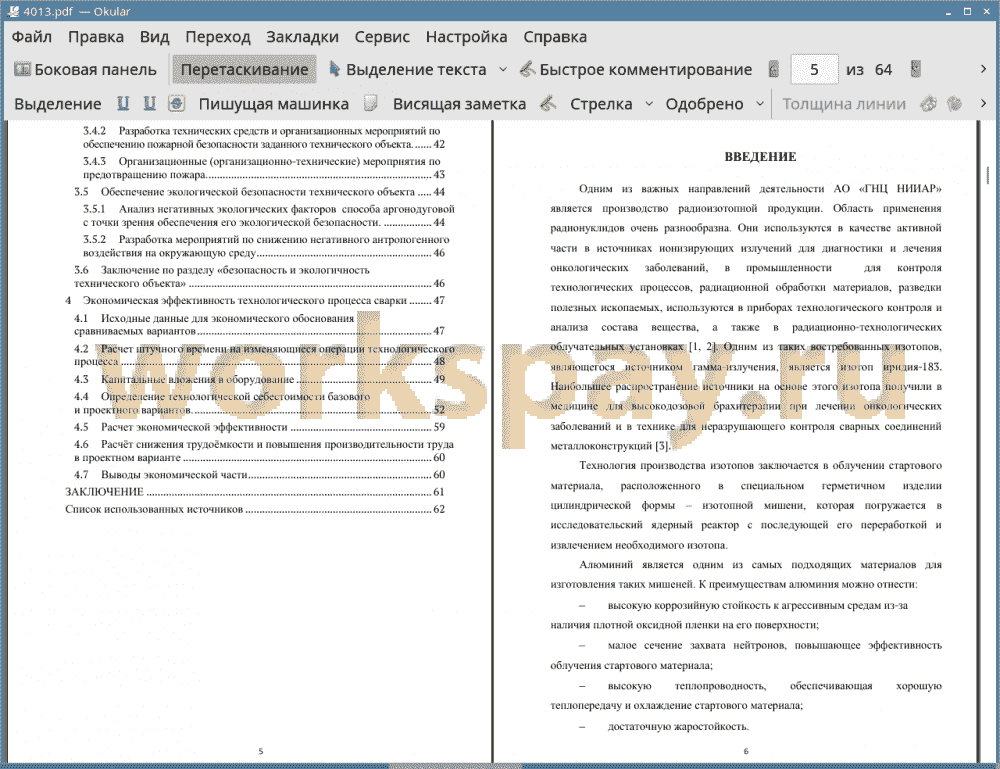Click contents entry 4.3 Капитальные вложения в оборудование
Screen dimensions: 1000x769
point(259,379)
